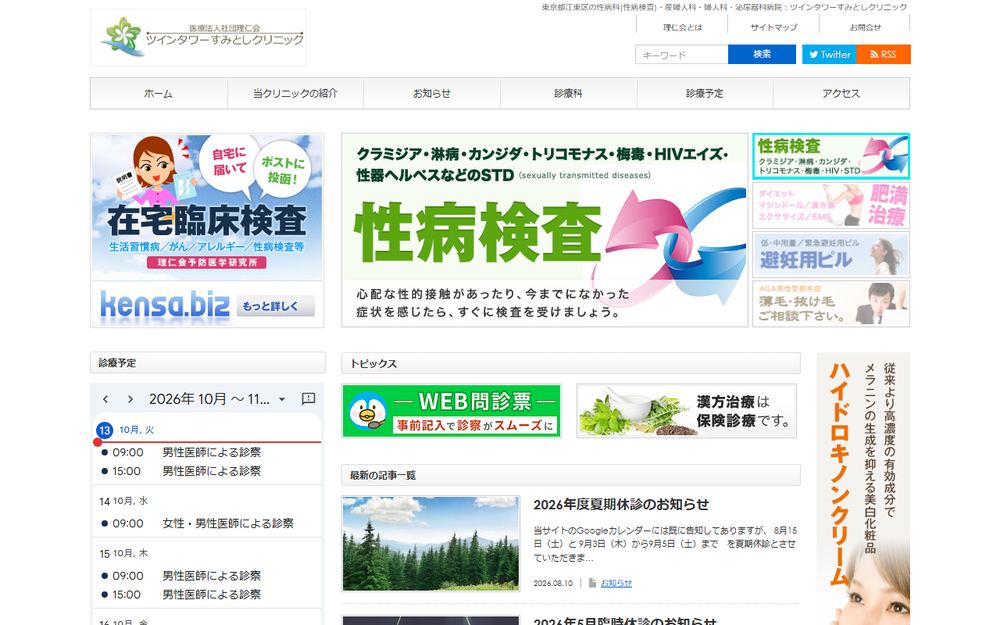Viewport: 1000px width, 625px height.
Task: Open the ハイドロキノンクリーム side banner
Action: [x=864, y=489]
